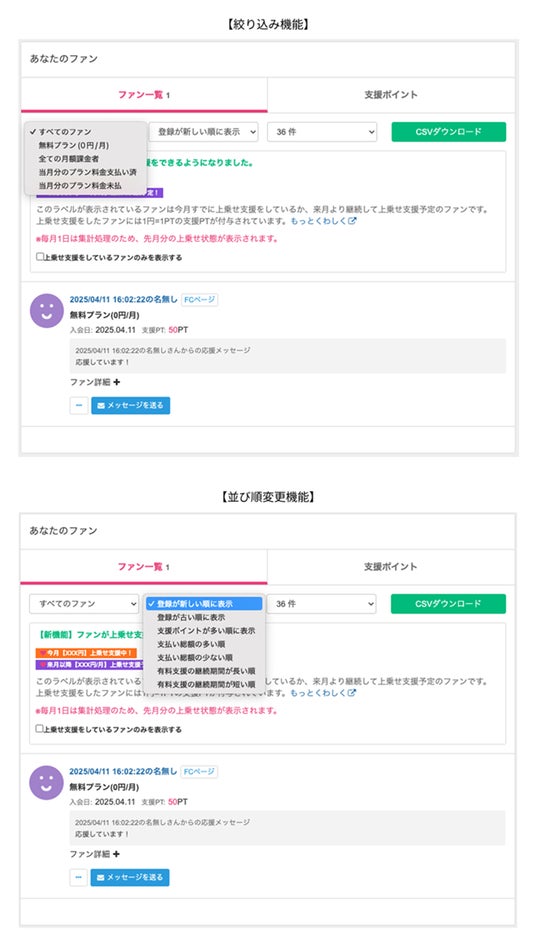Click bottom メッセージを送る button
The width and height of the screenshot is (536, 950).
[x=130, y=877]
